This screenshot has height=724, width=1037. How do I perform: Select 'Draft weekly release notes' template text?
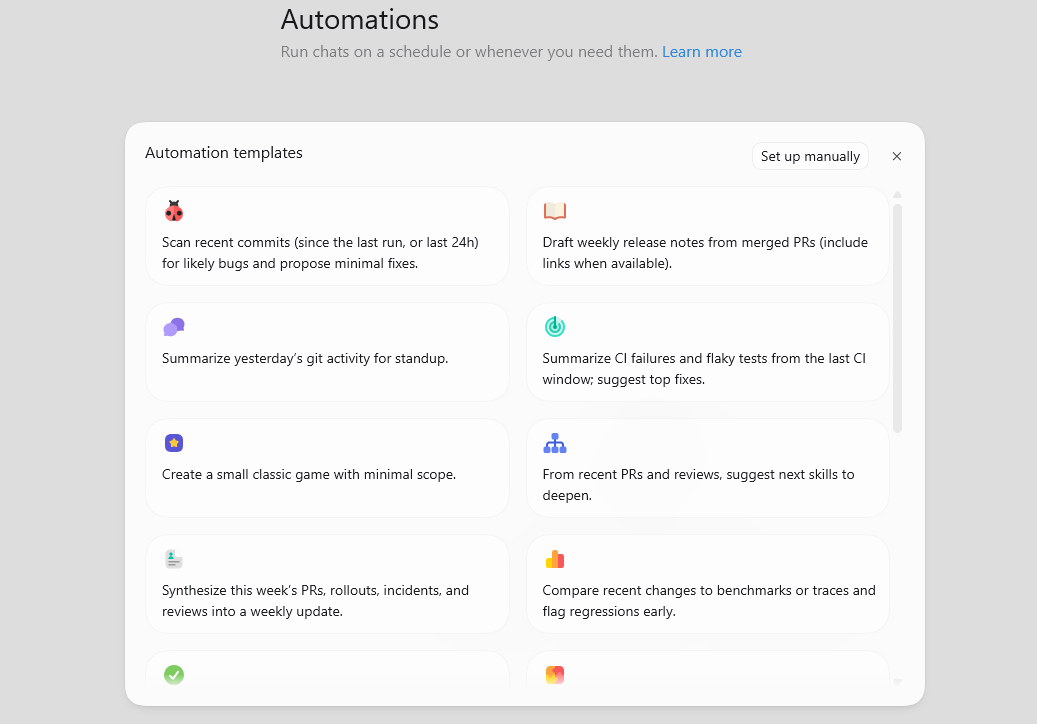(705, 253)
